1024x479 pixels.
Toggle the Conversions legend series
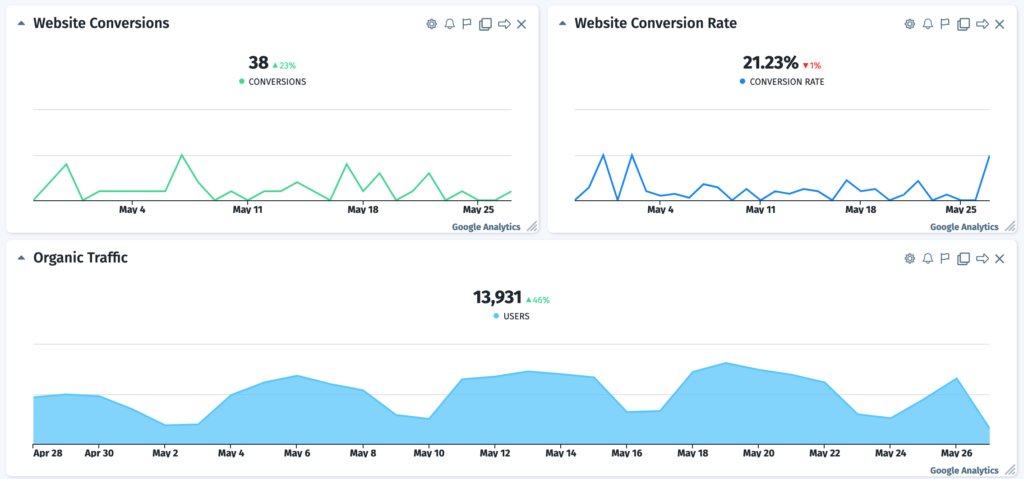pos(272,82)
